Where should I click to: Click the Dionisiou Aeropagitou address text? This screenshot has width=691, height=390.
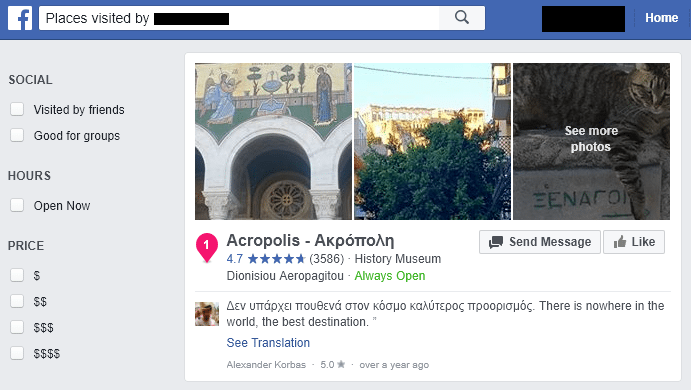(x=285, y=276)
